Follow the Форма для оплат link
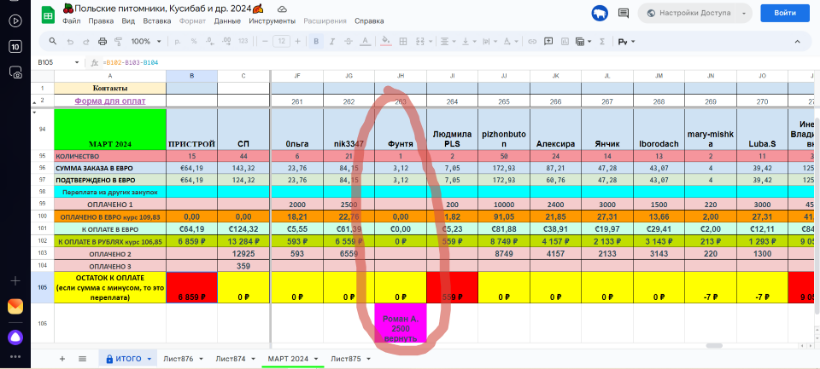This screenshot has height=369, width=820. click(110, 101)
